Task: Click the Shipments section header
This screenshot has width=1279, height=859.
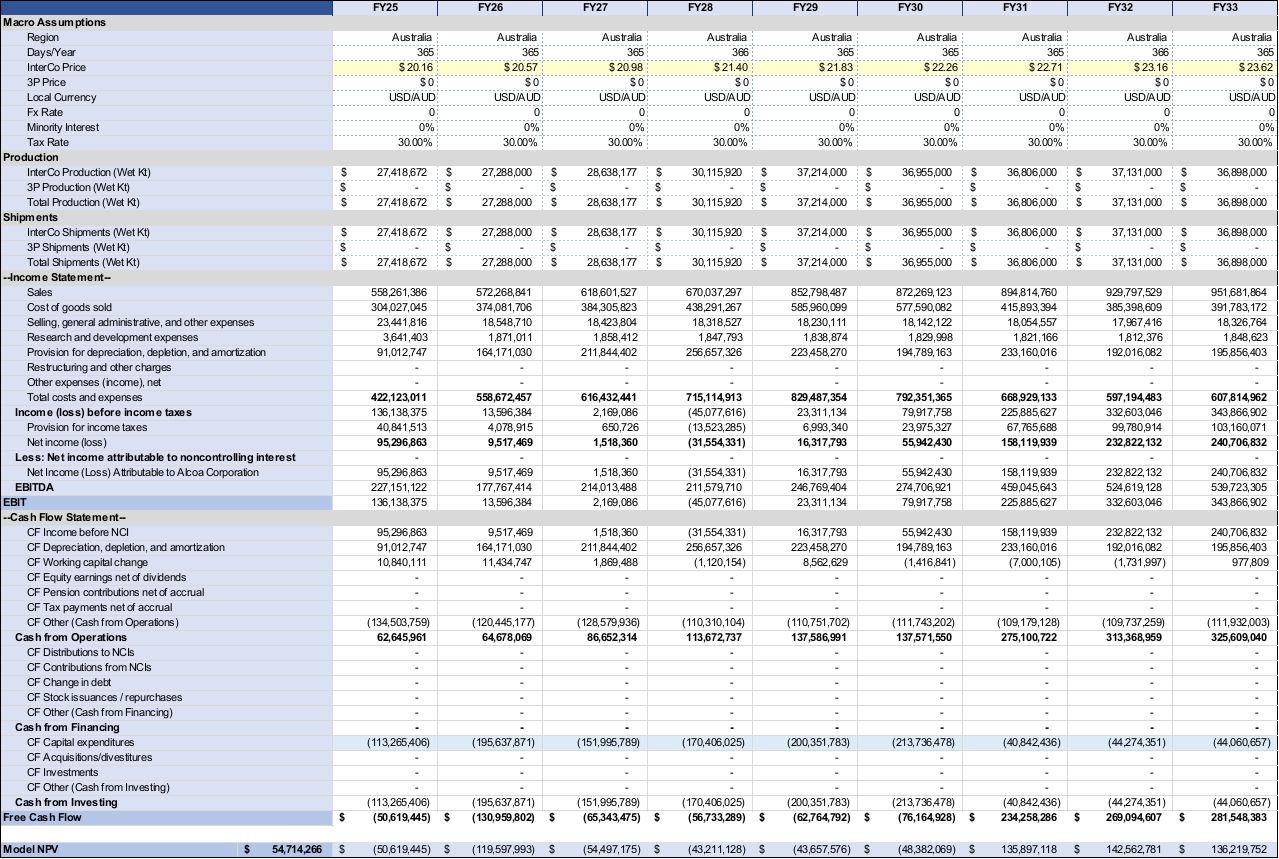Action: 30,217
